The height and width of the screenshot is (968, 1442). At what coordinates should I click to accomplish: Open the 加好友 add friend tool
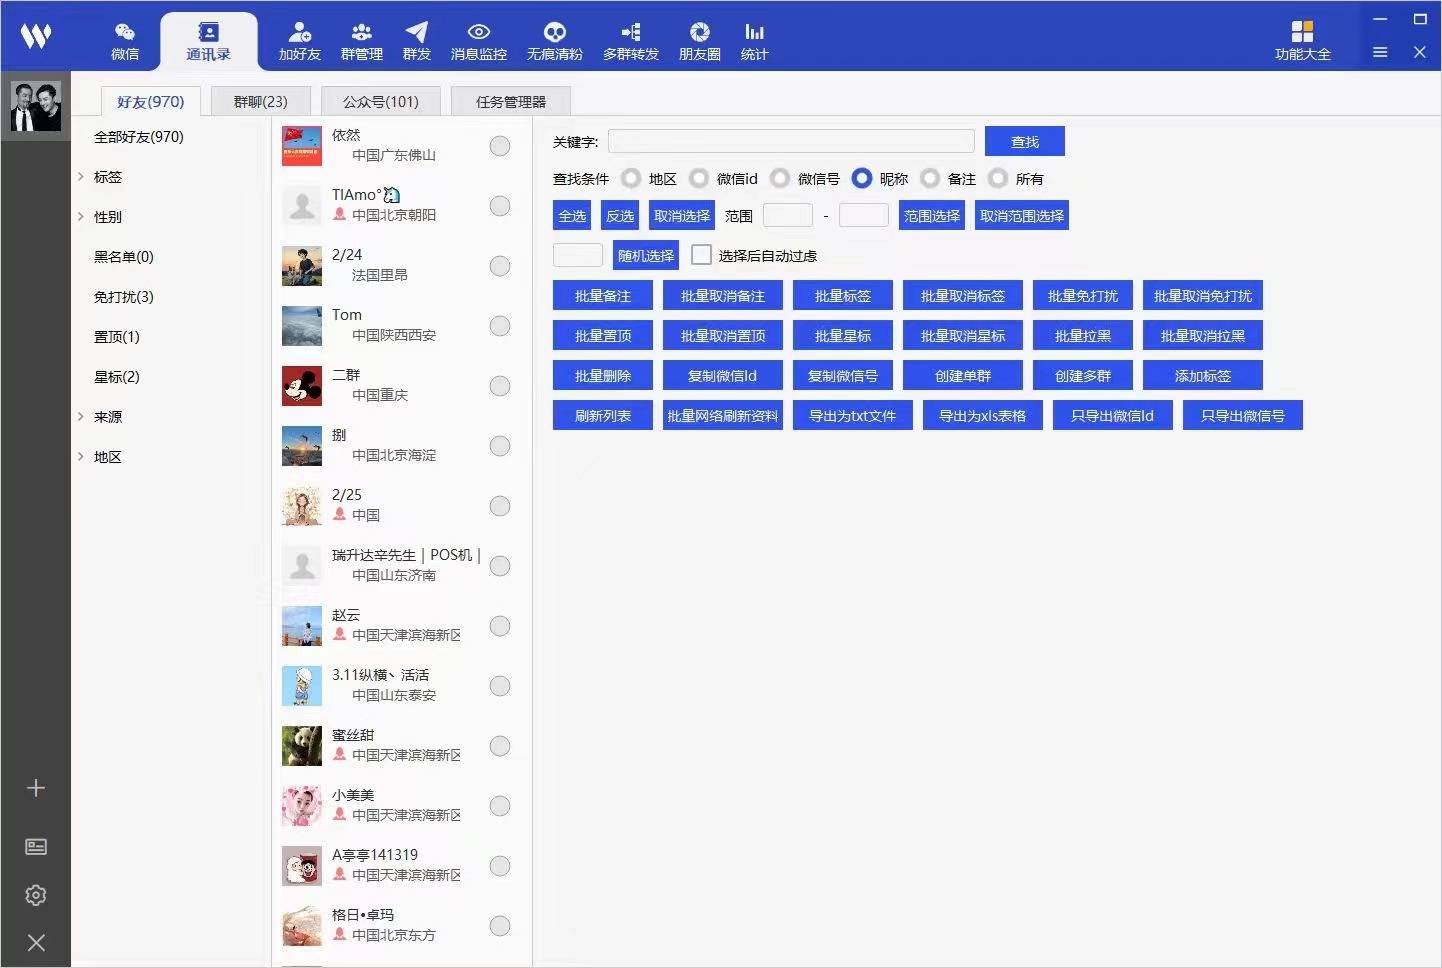point(299,42)
